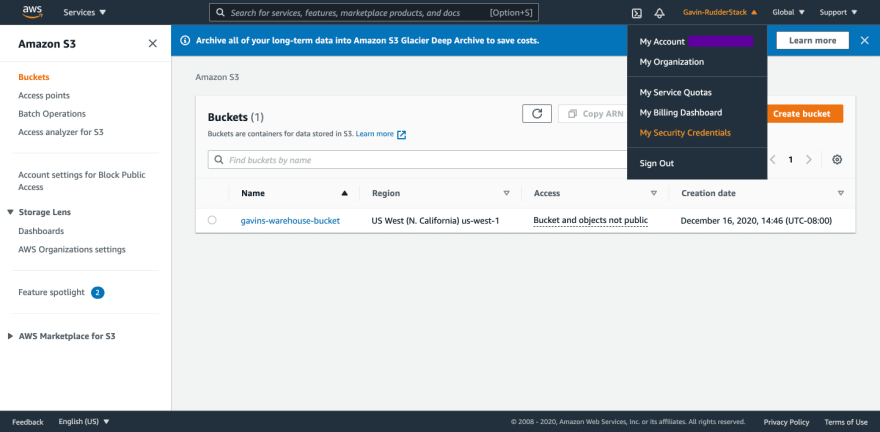Screen dimensions: 880x432
Task: Open bucket table settings gear icon
Action: 837,160
